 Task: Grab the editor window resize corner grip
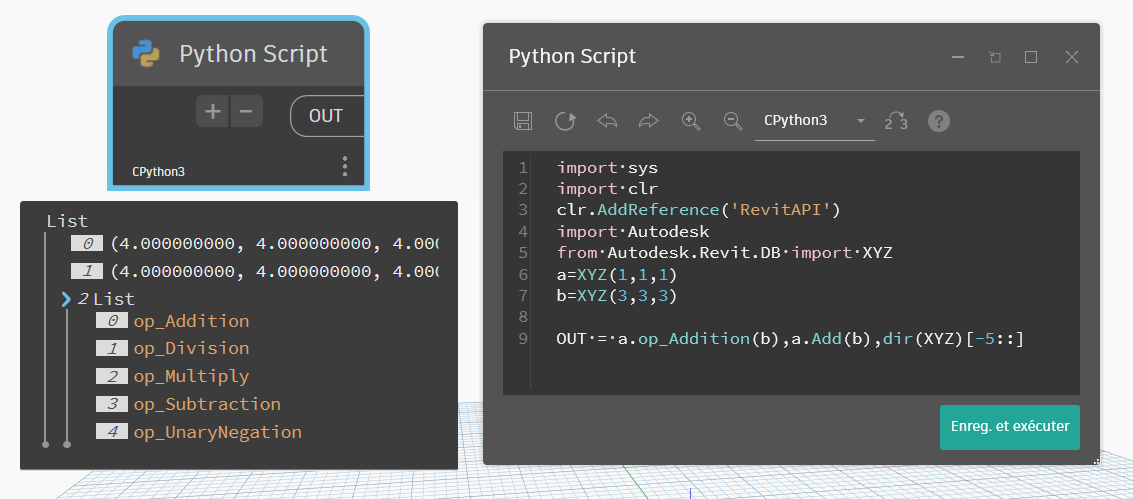point(1096,461)
